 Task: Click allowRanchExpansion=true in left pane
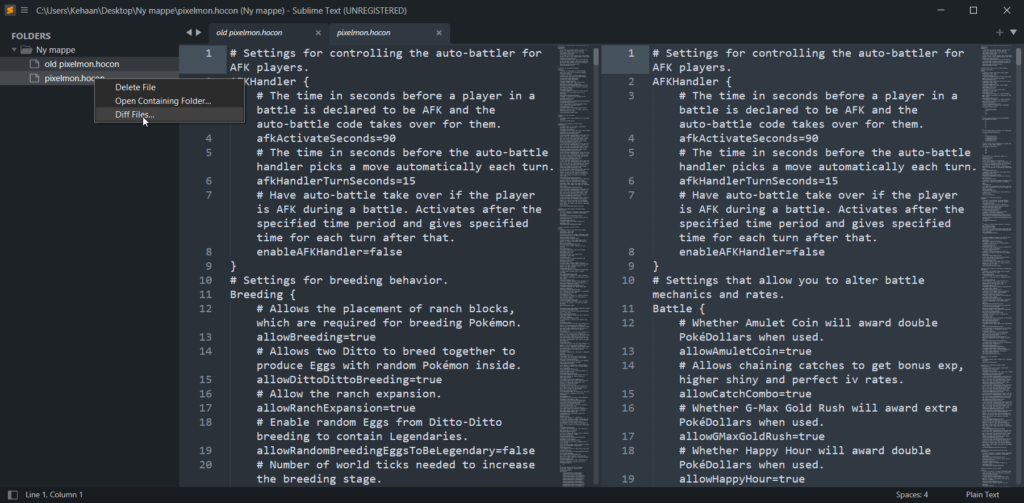[336, 408]
